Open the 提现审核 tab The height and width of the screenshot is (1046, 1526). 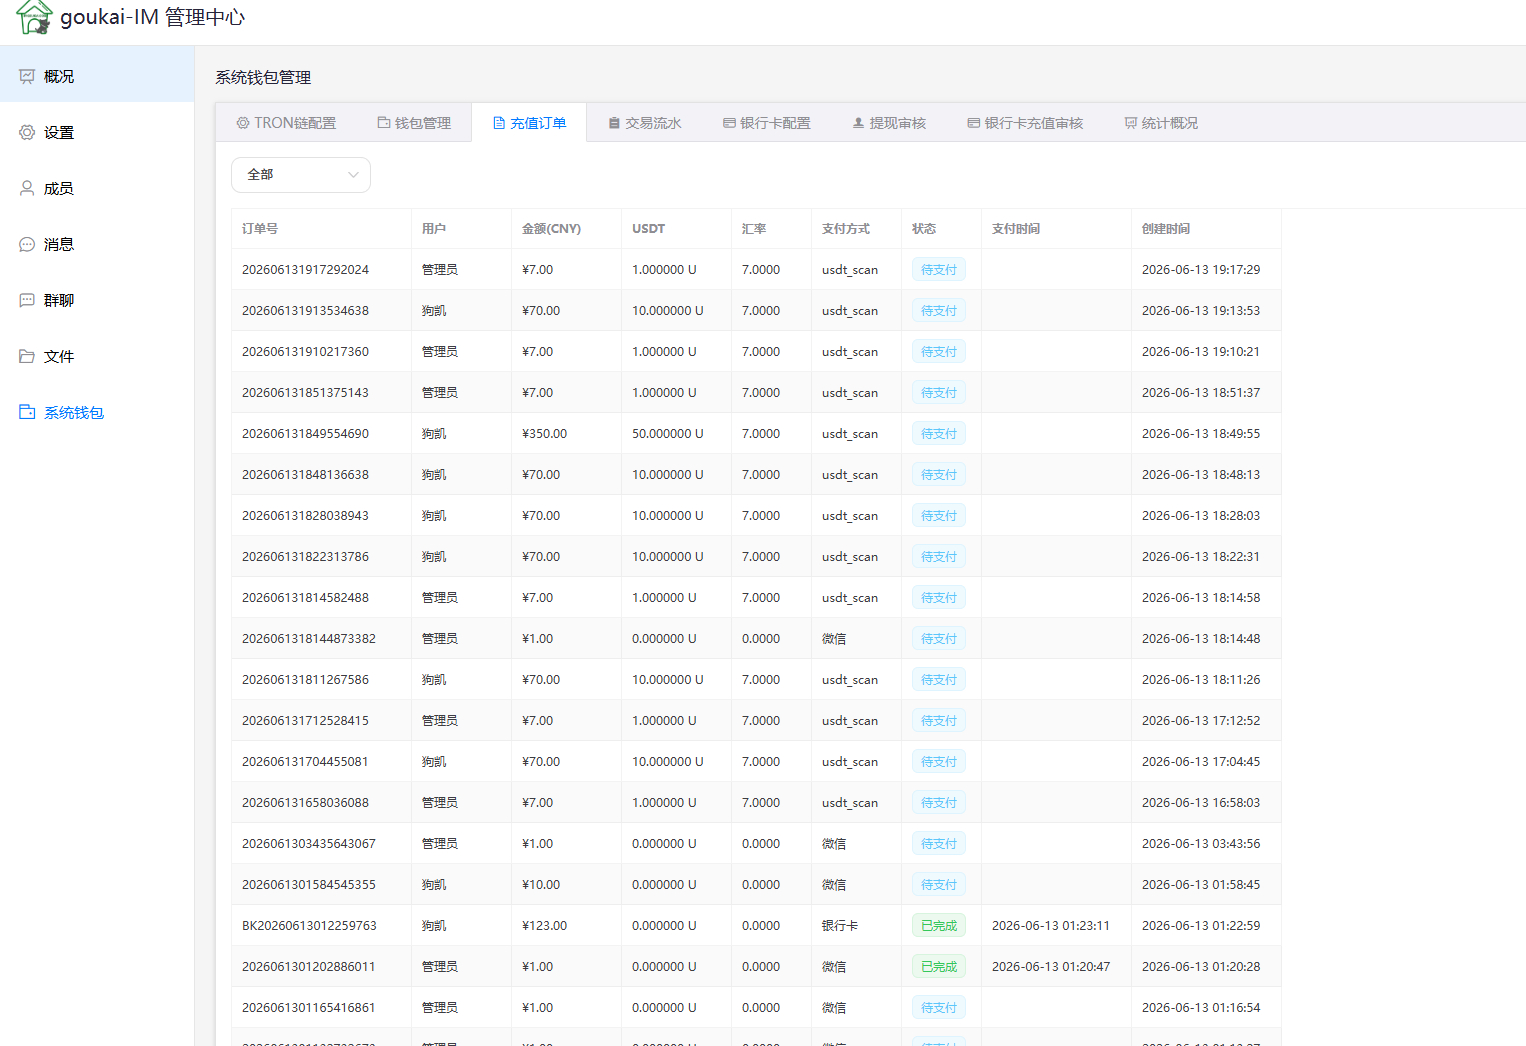click(889, 123)
